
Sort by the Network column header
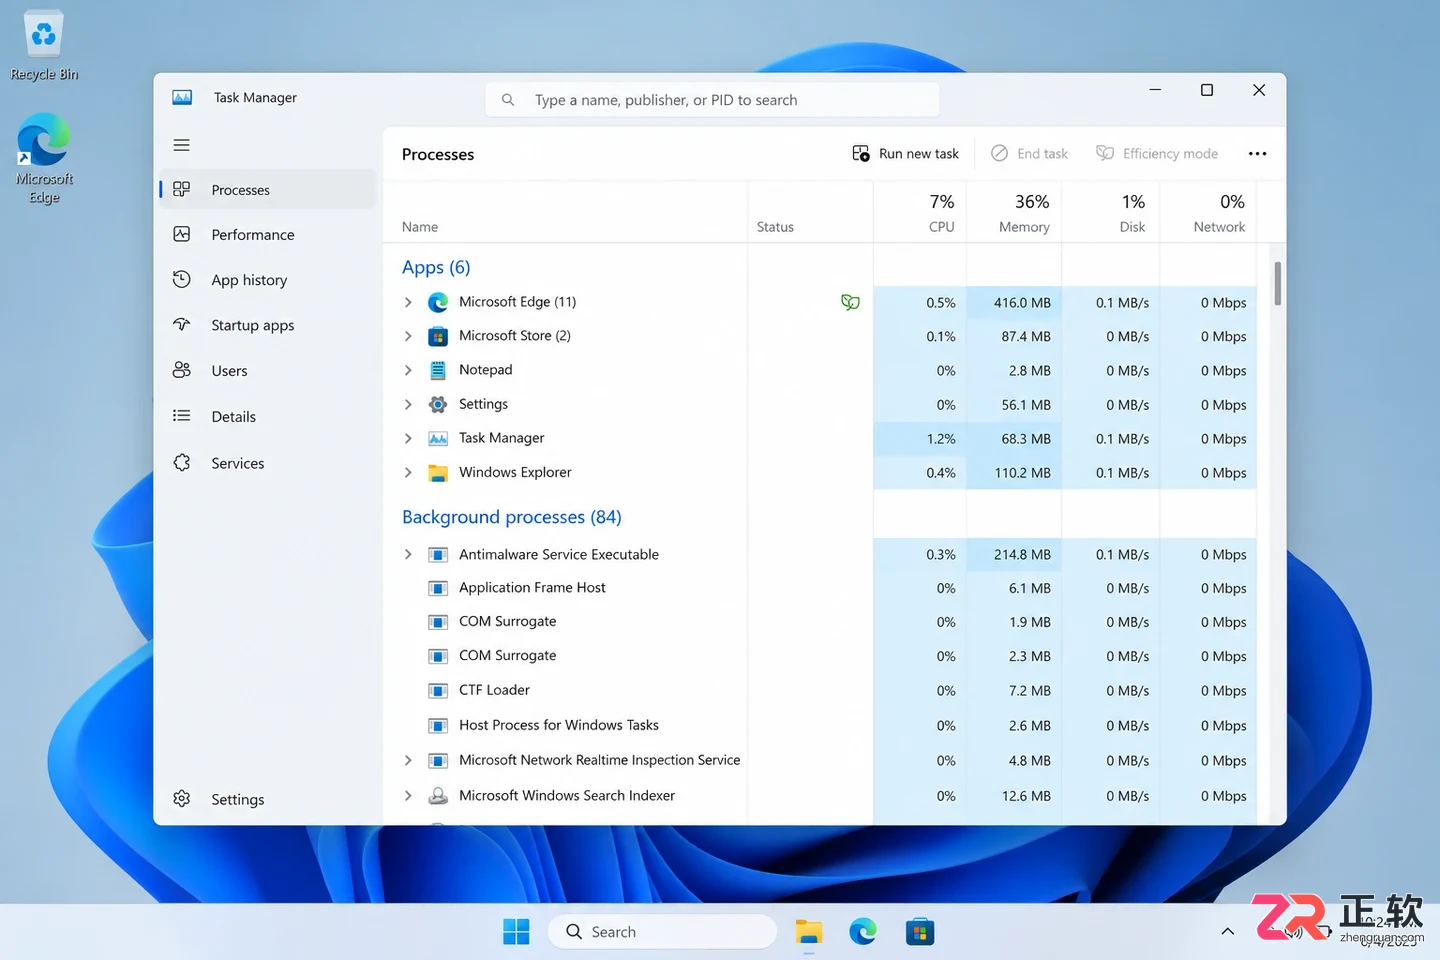tap(1208, 213)
